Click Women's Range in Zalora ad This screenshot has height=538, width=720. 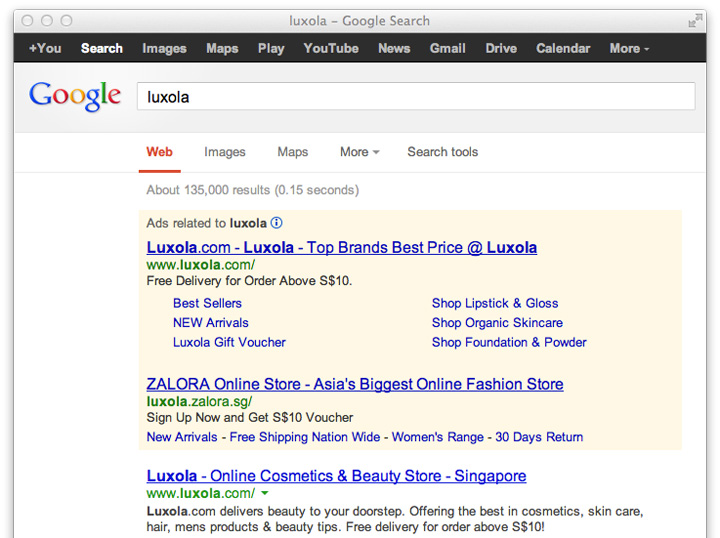438,437
